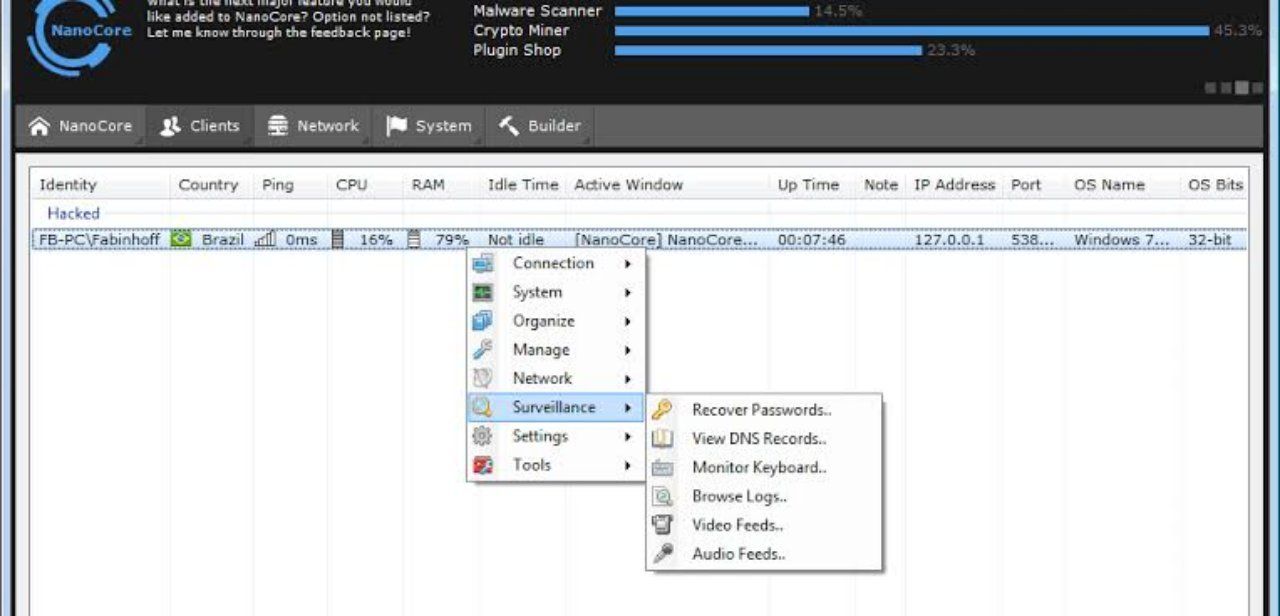Click the 538... port cell
The width and height of the screenshot is (1280, 616).
(1032, 240)
